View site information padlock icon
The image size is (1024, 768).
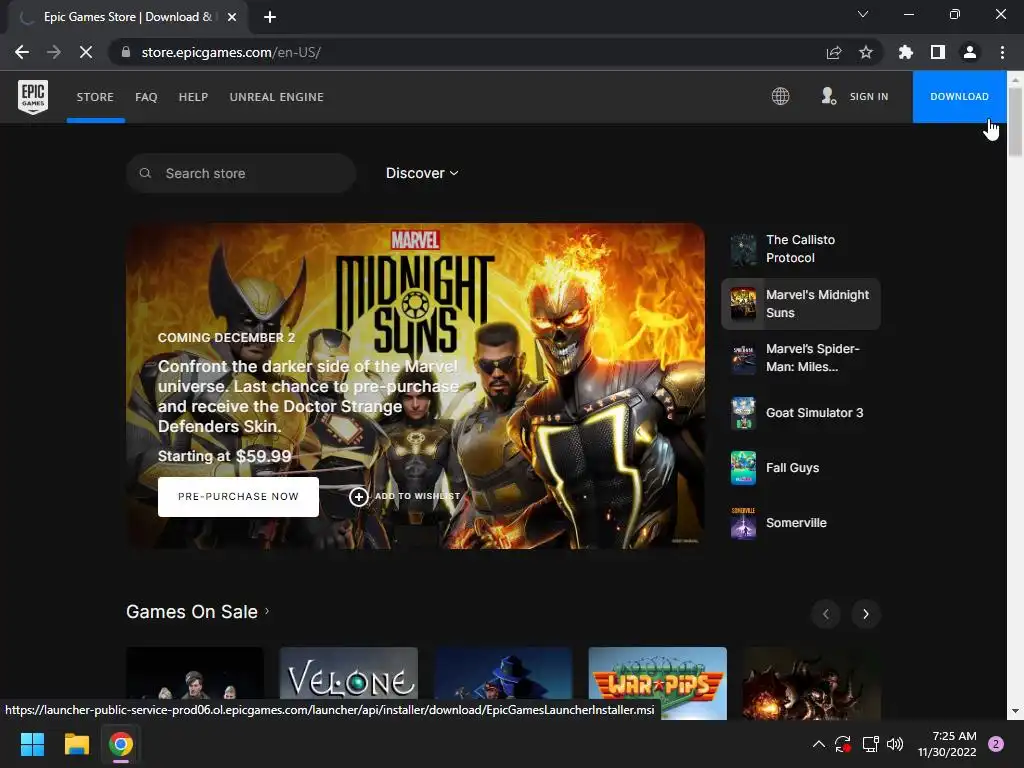126,52
